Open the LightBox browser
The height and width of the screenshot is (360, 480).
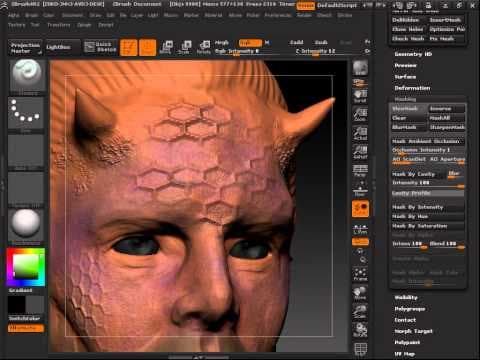click(62, 47)
